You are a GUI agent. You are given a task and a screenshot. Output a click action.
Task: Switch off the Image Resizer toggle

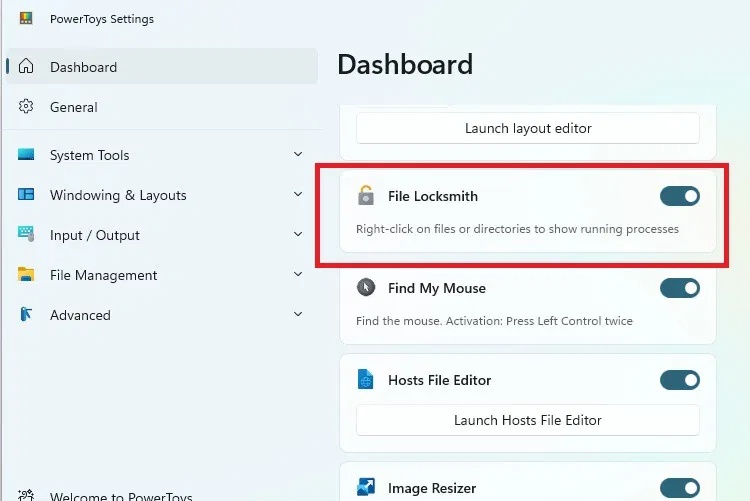coord(680,488)
